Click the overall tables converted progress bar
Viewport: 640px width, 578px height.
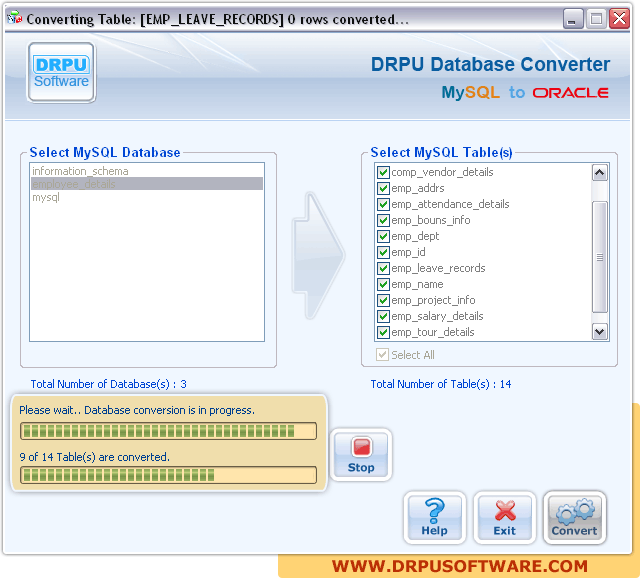169,475
